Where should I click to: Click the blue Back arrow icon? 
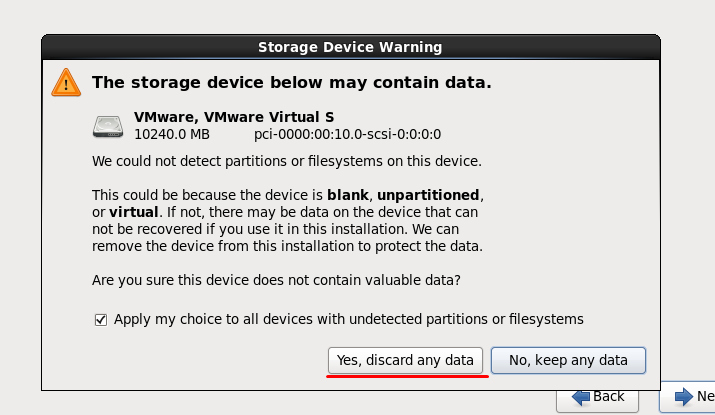coord(581,396)
